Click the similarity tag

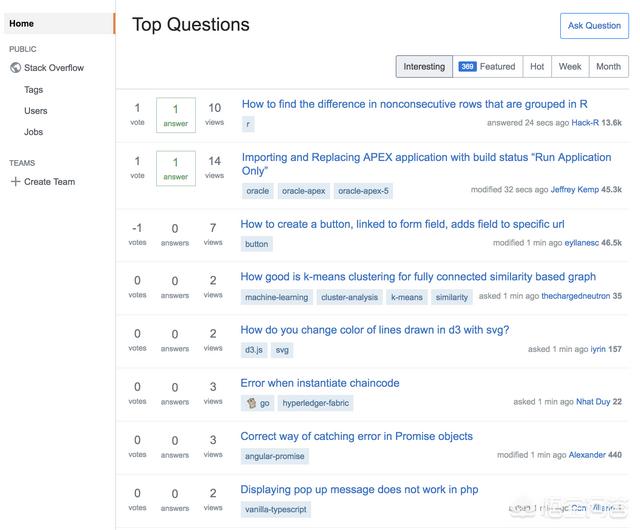coord(451,297)
